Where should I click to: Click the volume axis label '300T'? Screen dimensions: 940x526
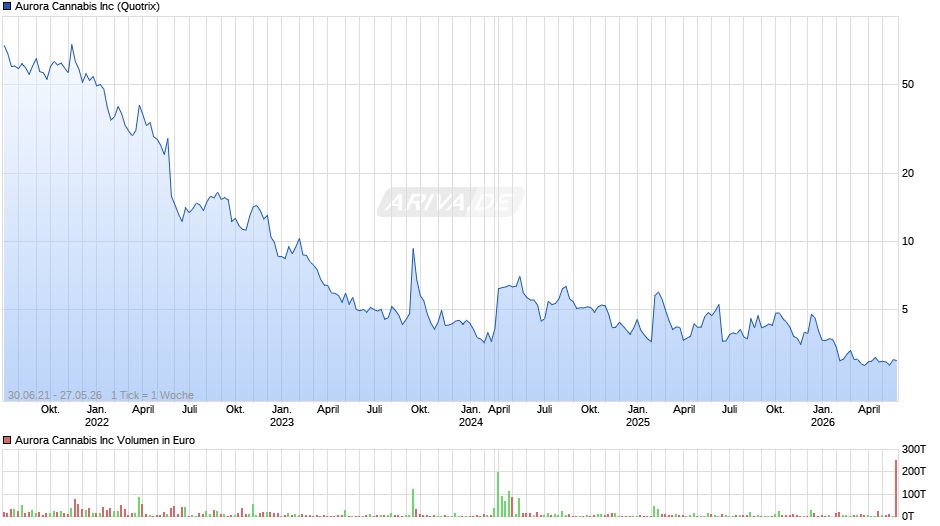[914, 449]
